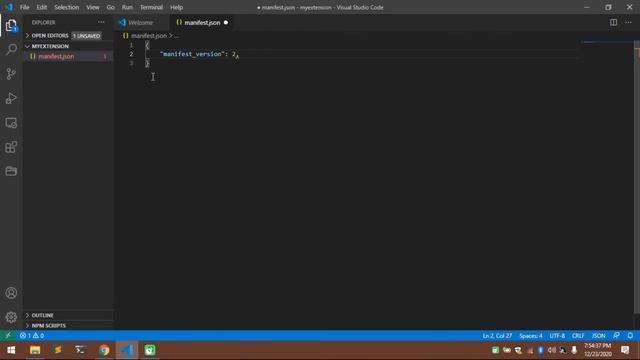Open the Run menu
This screenshot has height=360, width=640.
127,7
